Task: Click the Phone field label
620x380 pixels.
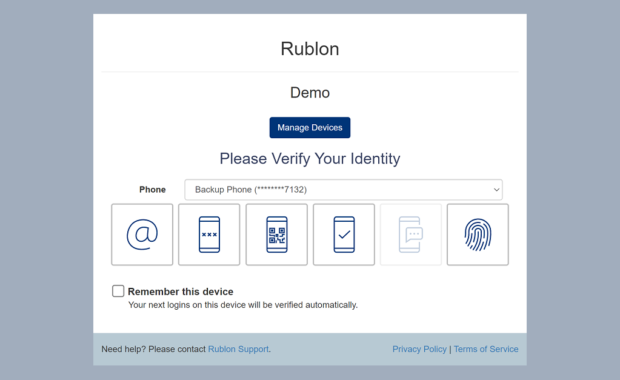Action: pyautogui.click(x=152, y=189)
